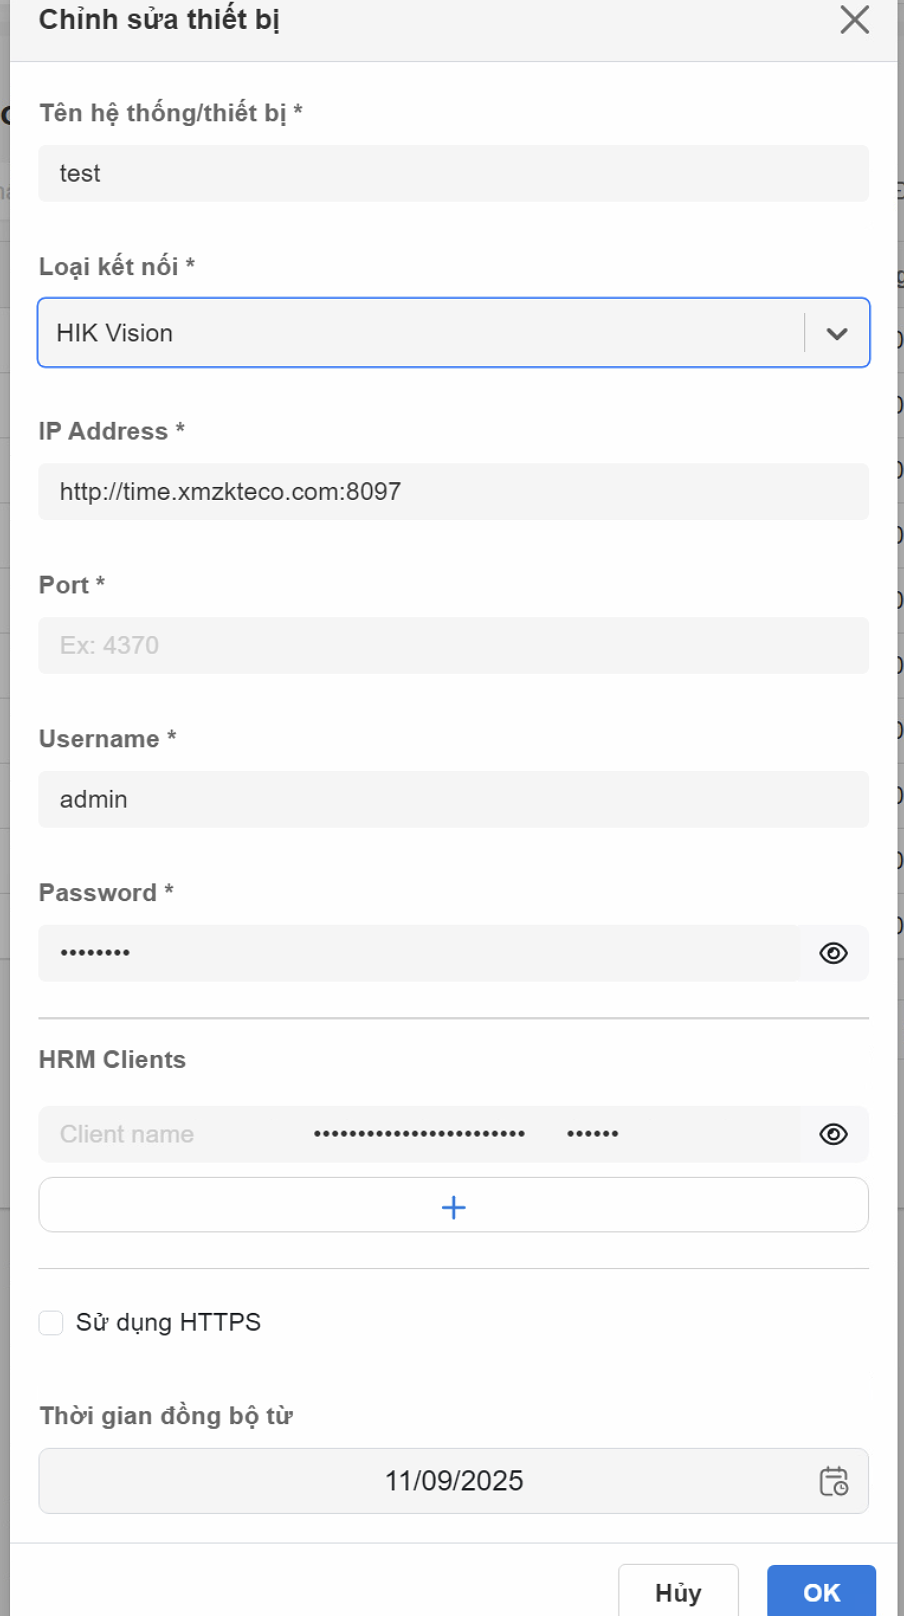Click the short masked HRM client secret field
Screen dimensions: 904x1616
point(600,1134)
